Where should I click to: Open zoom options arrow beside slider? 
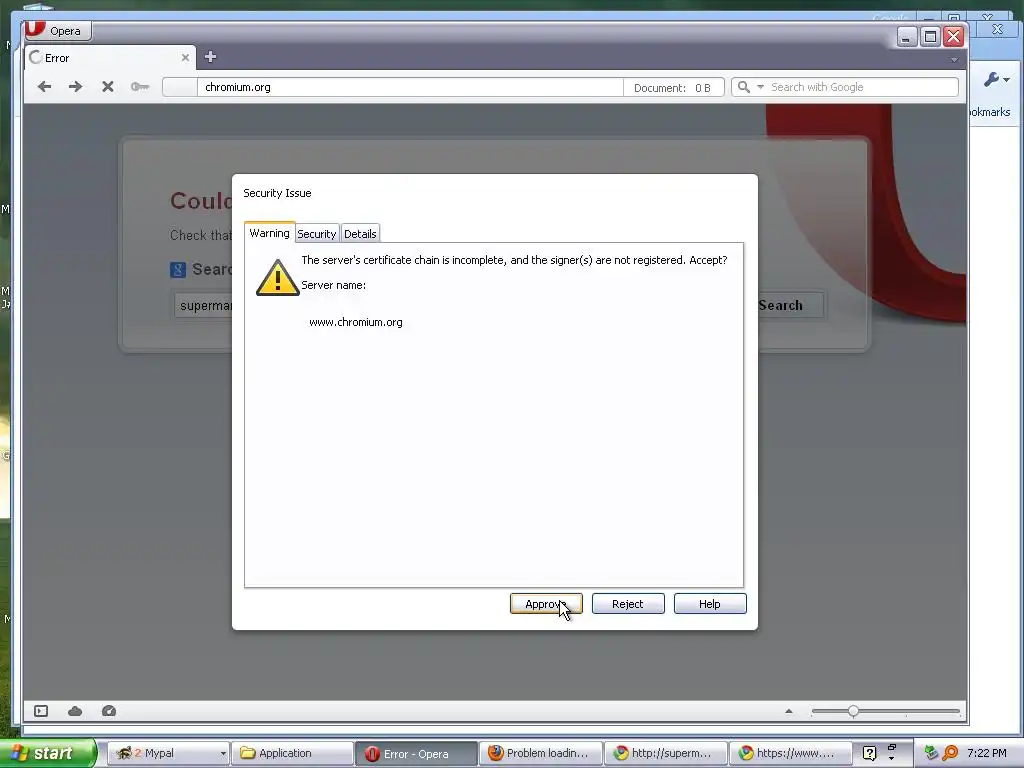coord(789,711)
